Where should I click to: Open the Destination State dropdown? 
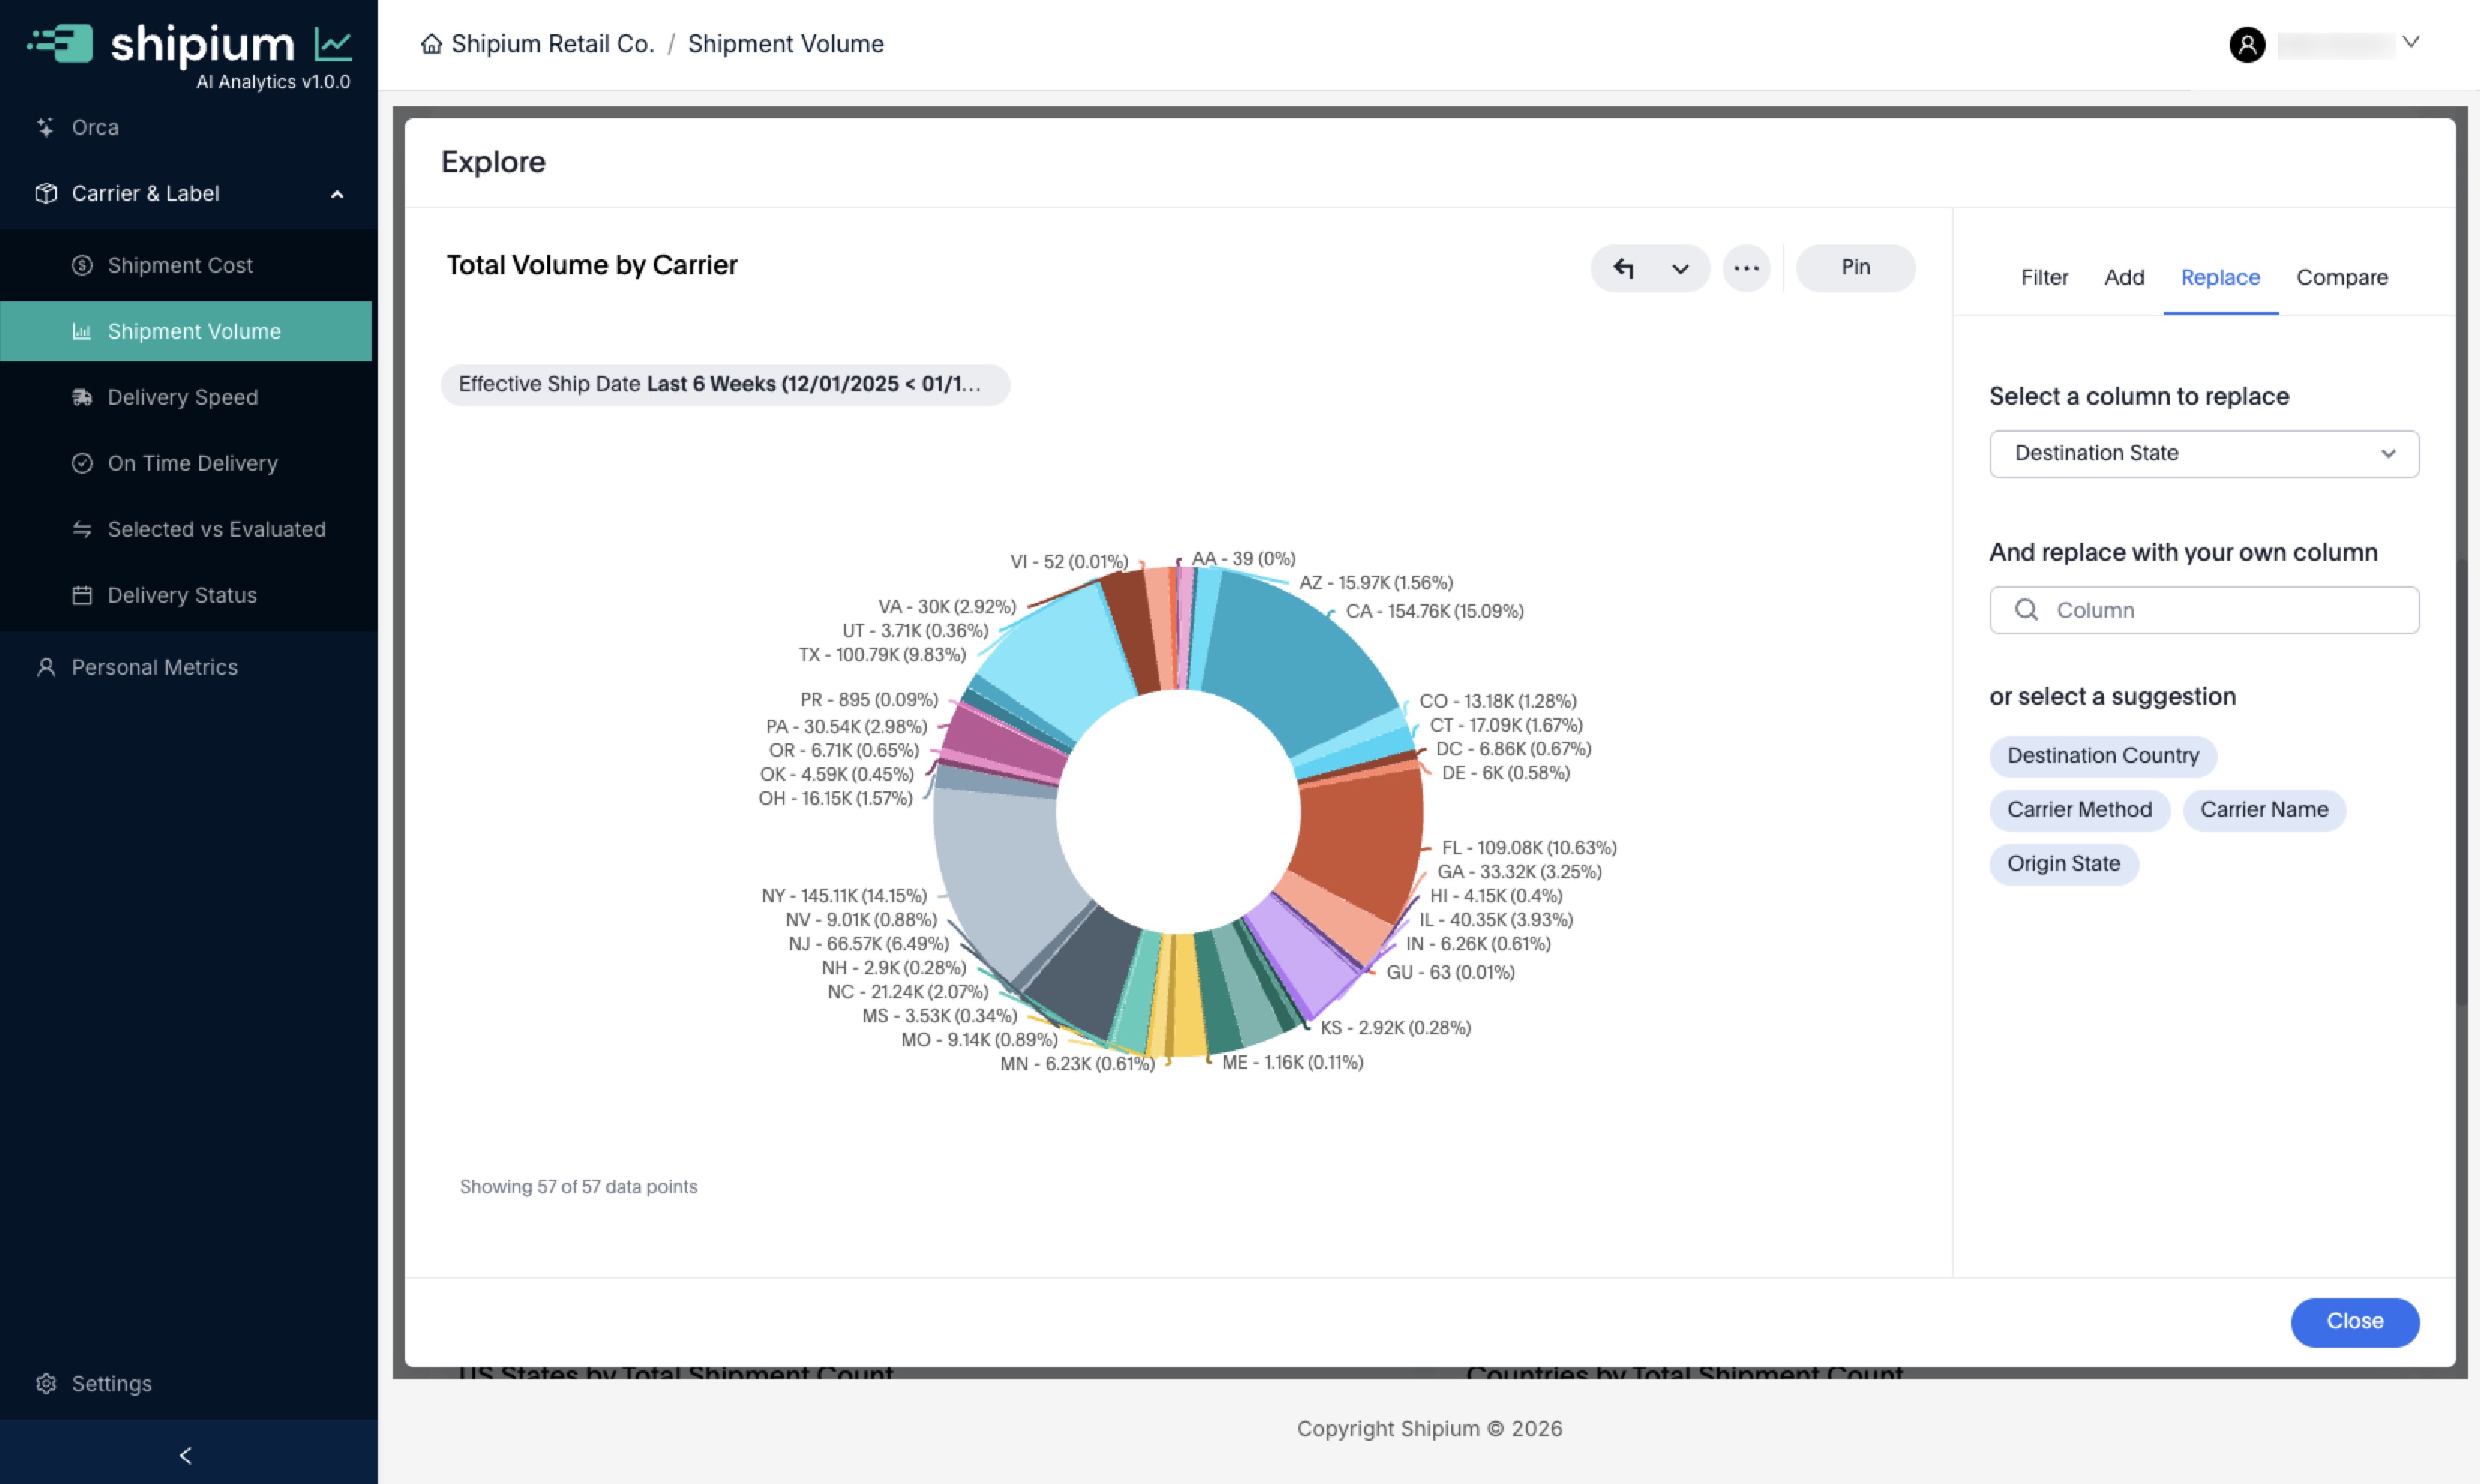coord(2203,454)
